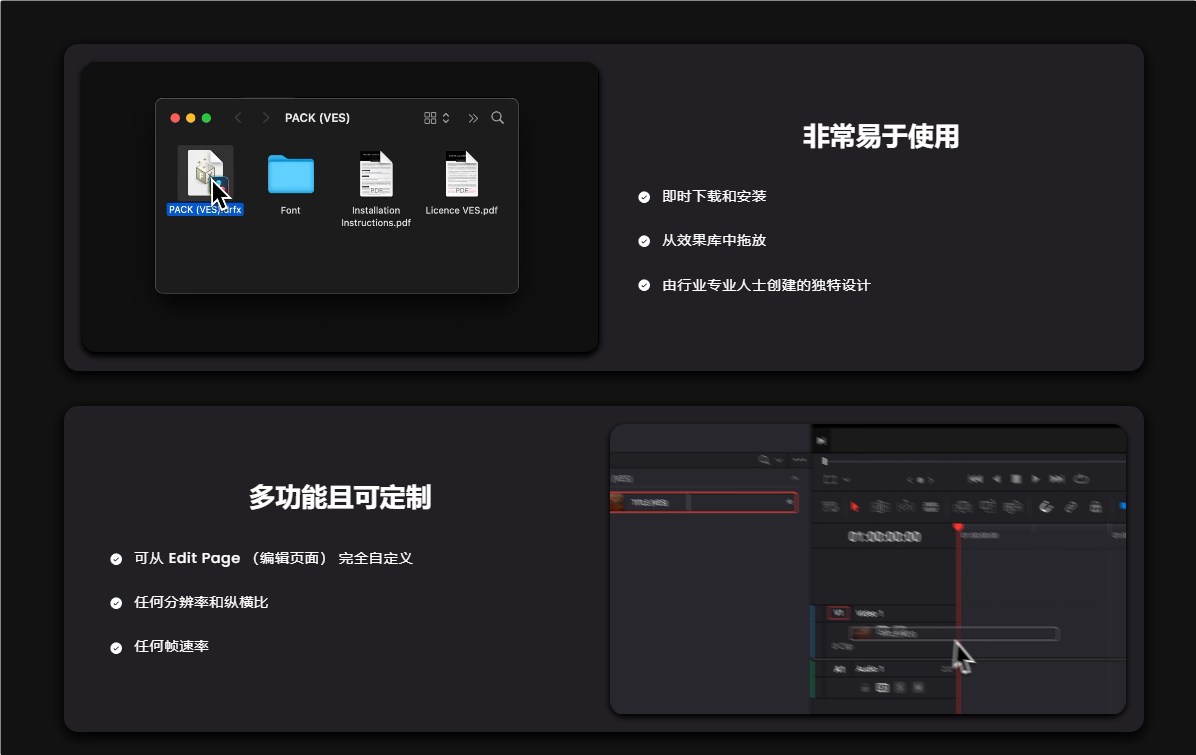
Task: Favorite the Titles (VES) effect with star
Action: pyautogui.click(x=789, y=502)
